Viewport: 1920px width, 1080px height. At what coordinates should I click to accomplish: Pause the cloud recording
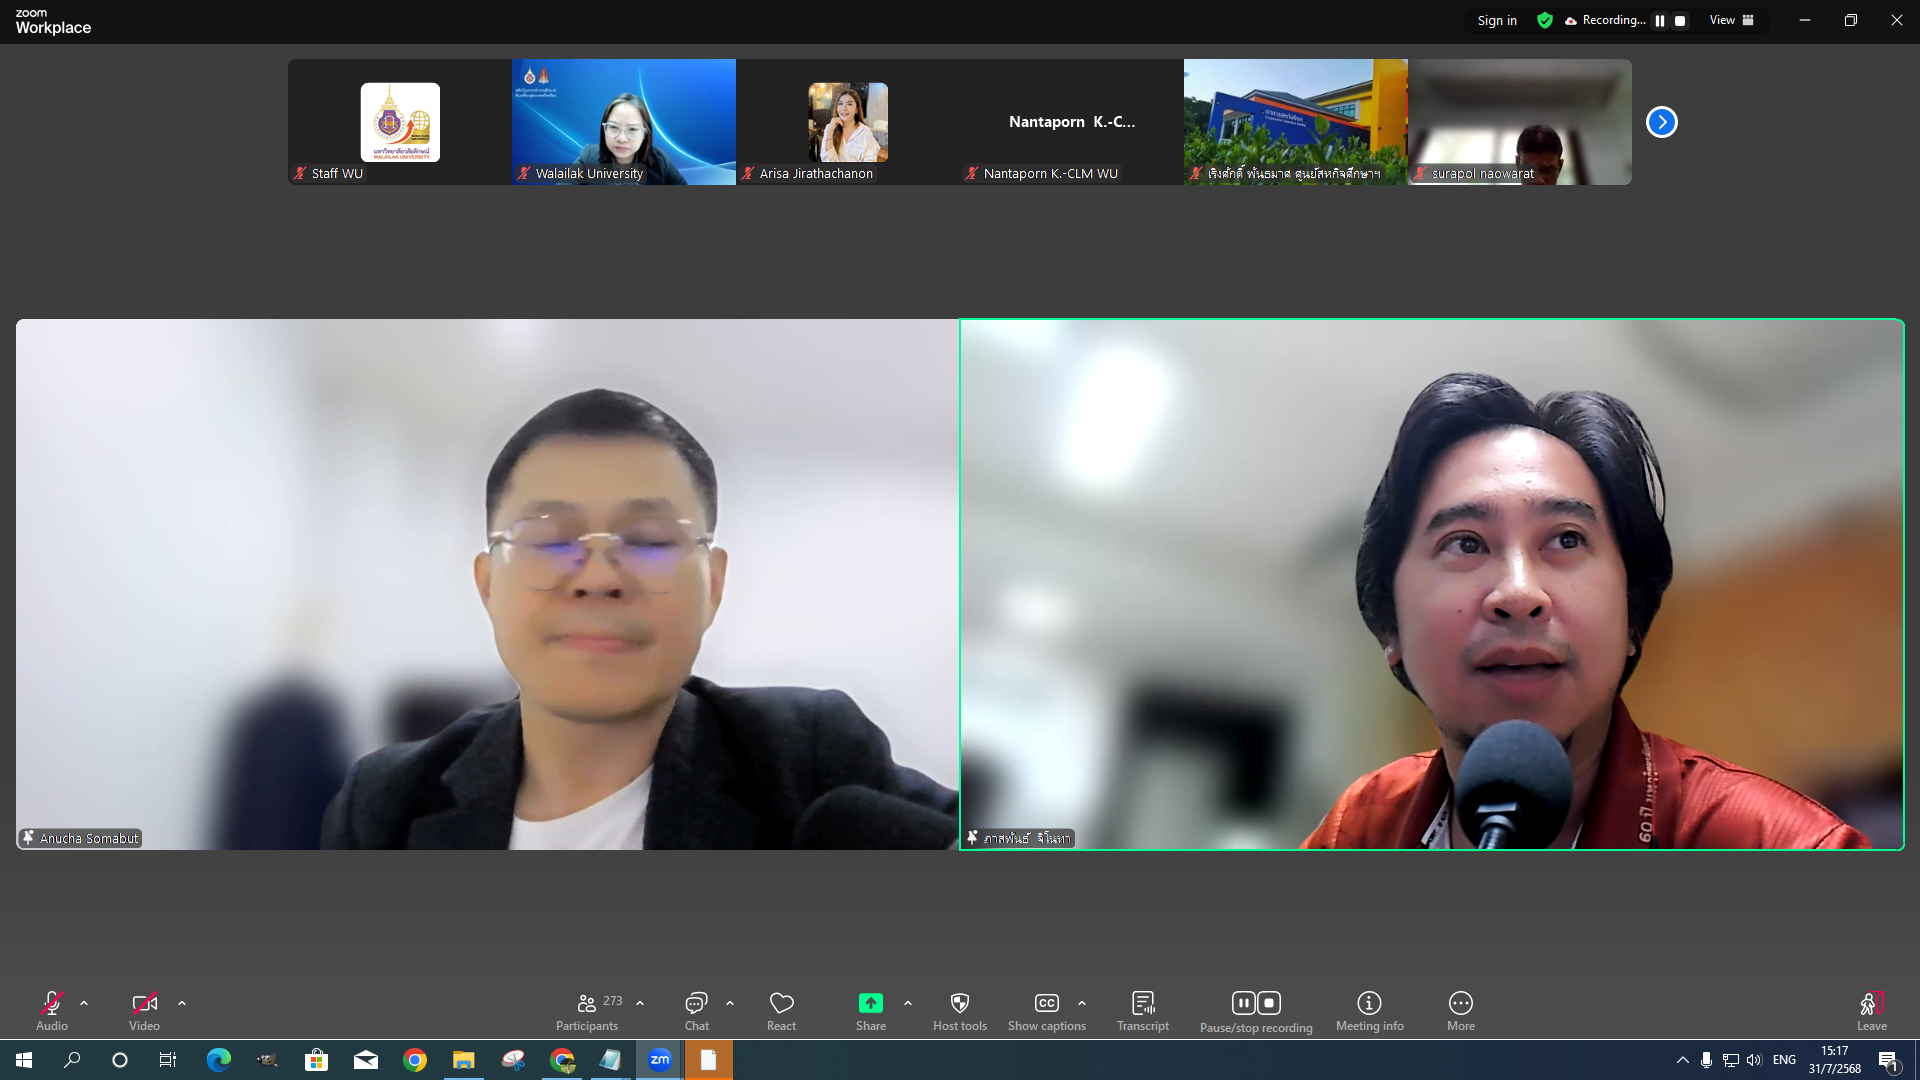click(1243, 1002)
